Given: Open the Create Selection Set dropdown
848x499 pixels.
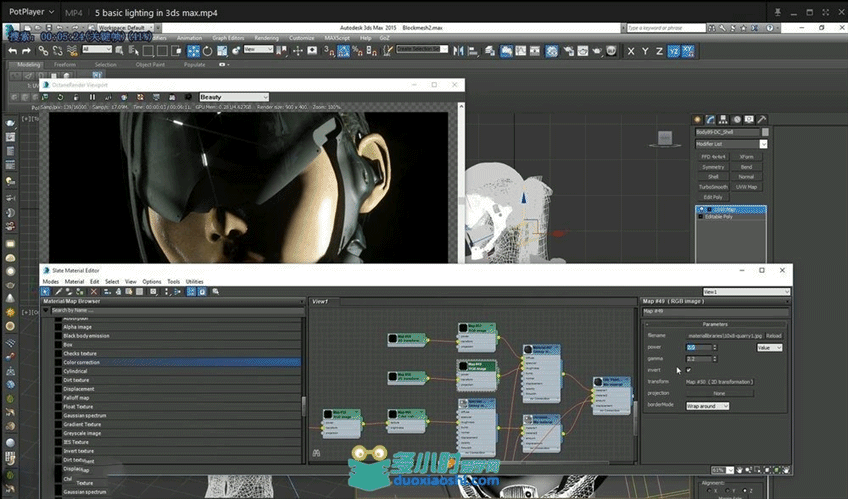Looking at the screenshot, I should coord(422,49).
